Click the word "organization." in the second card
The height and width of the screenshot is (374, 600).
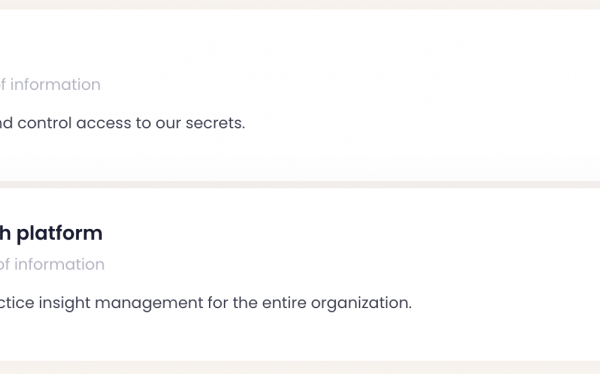tap(361, 303)
